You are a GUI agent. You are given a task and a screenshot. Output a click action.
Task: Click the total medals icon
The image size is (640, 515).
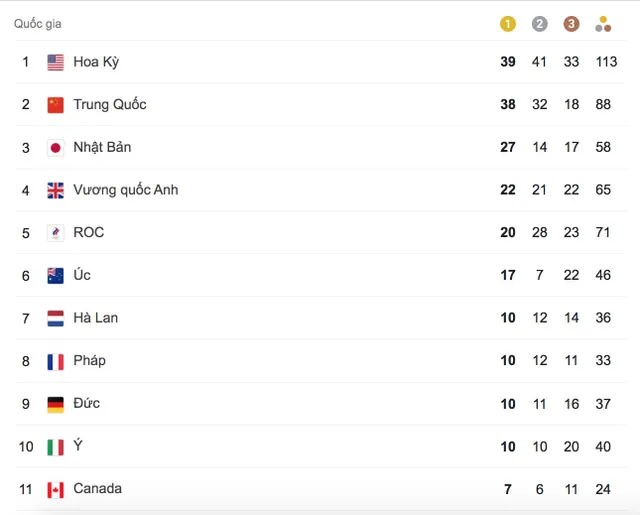pyautogui.click(x=603, y=24)
